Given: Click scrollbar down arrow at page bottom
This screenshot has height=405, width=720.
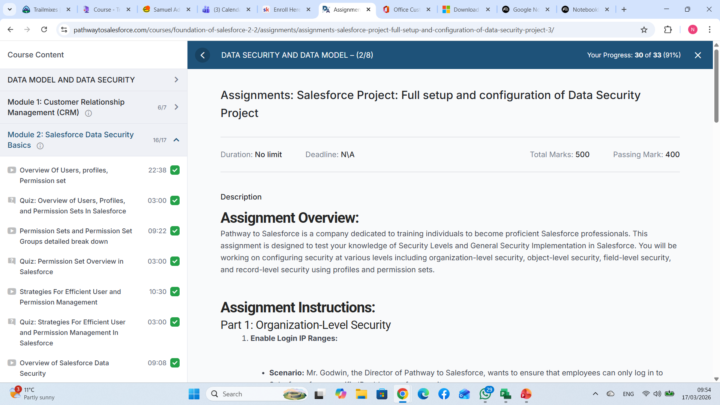Looking at the screenshot, I should point(716,379).
